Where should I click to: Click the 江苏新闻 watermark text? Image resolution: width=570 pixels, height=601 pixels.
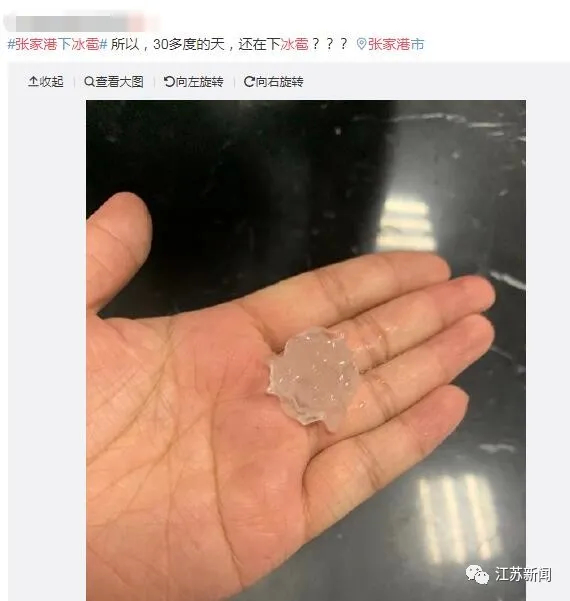tap(523, 574)
